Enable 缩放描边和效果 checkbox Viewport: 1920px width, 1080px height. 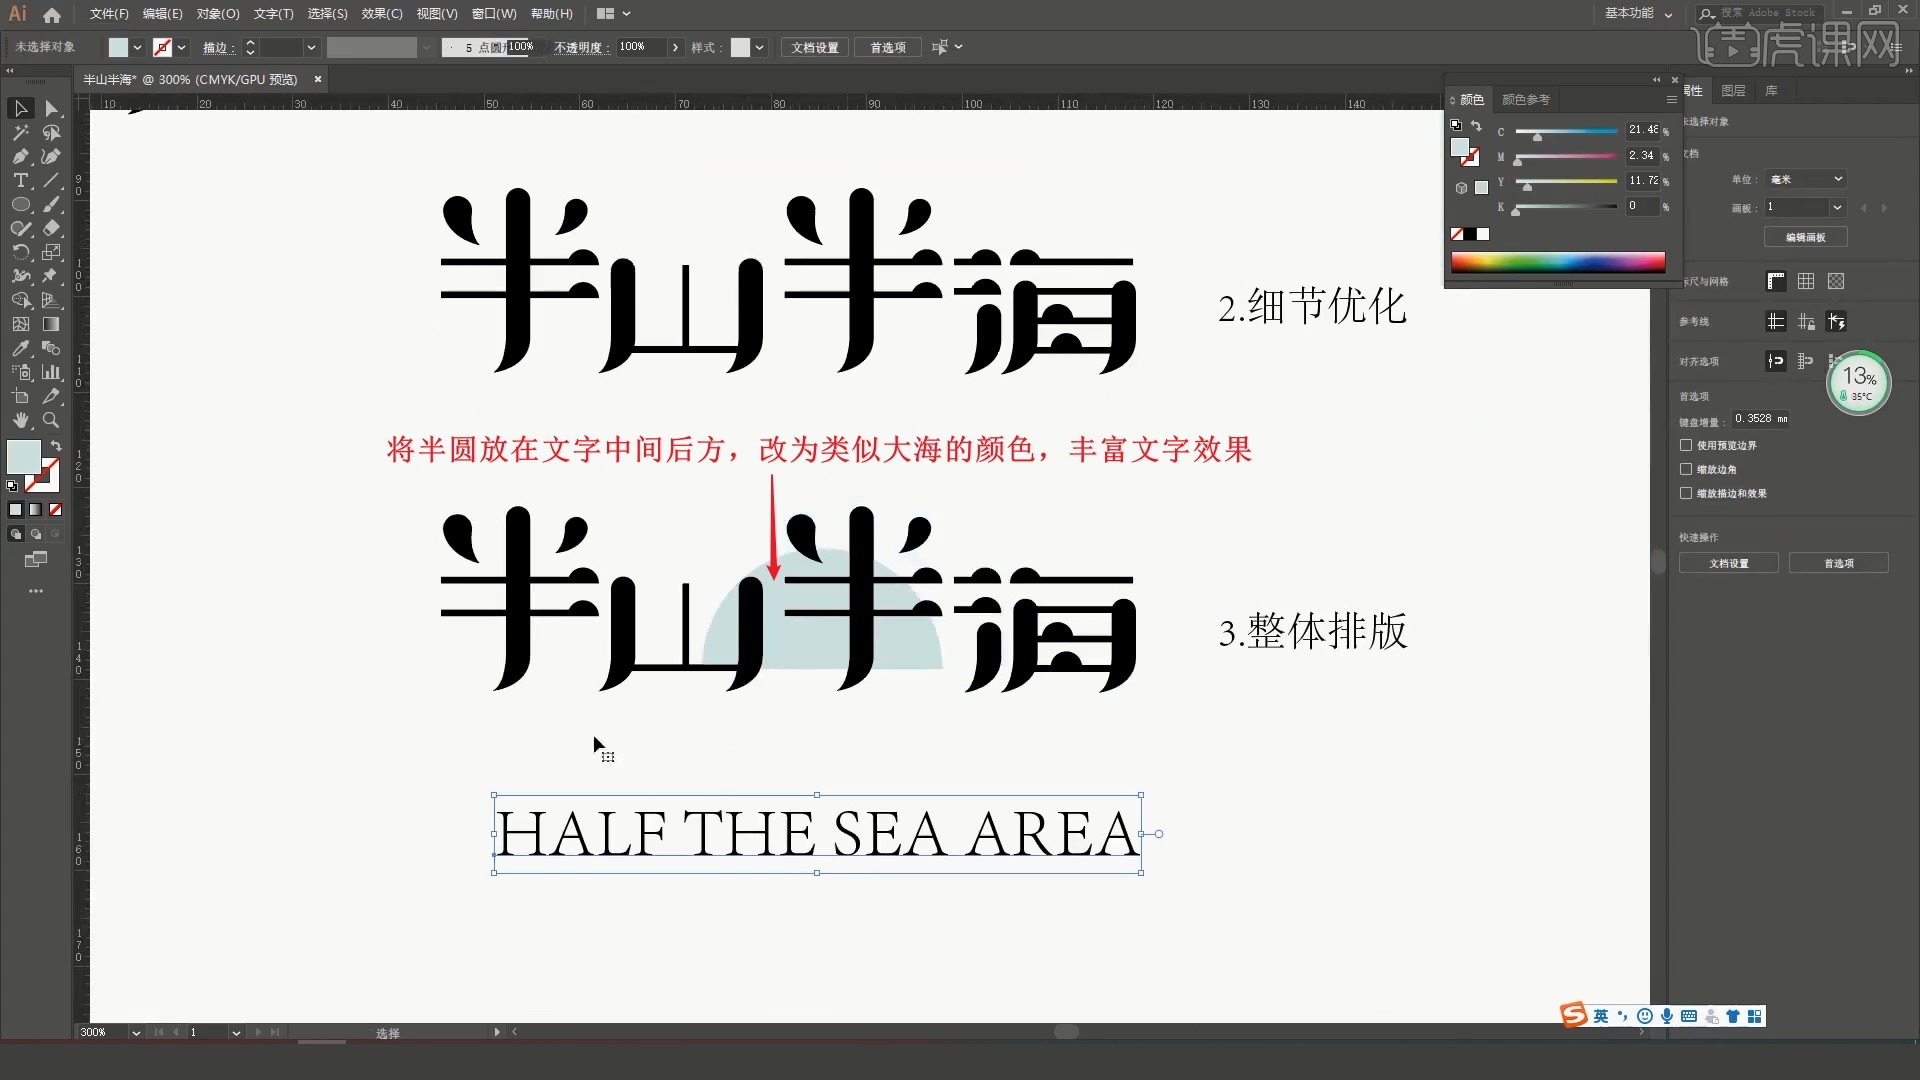pos(1687,492)
